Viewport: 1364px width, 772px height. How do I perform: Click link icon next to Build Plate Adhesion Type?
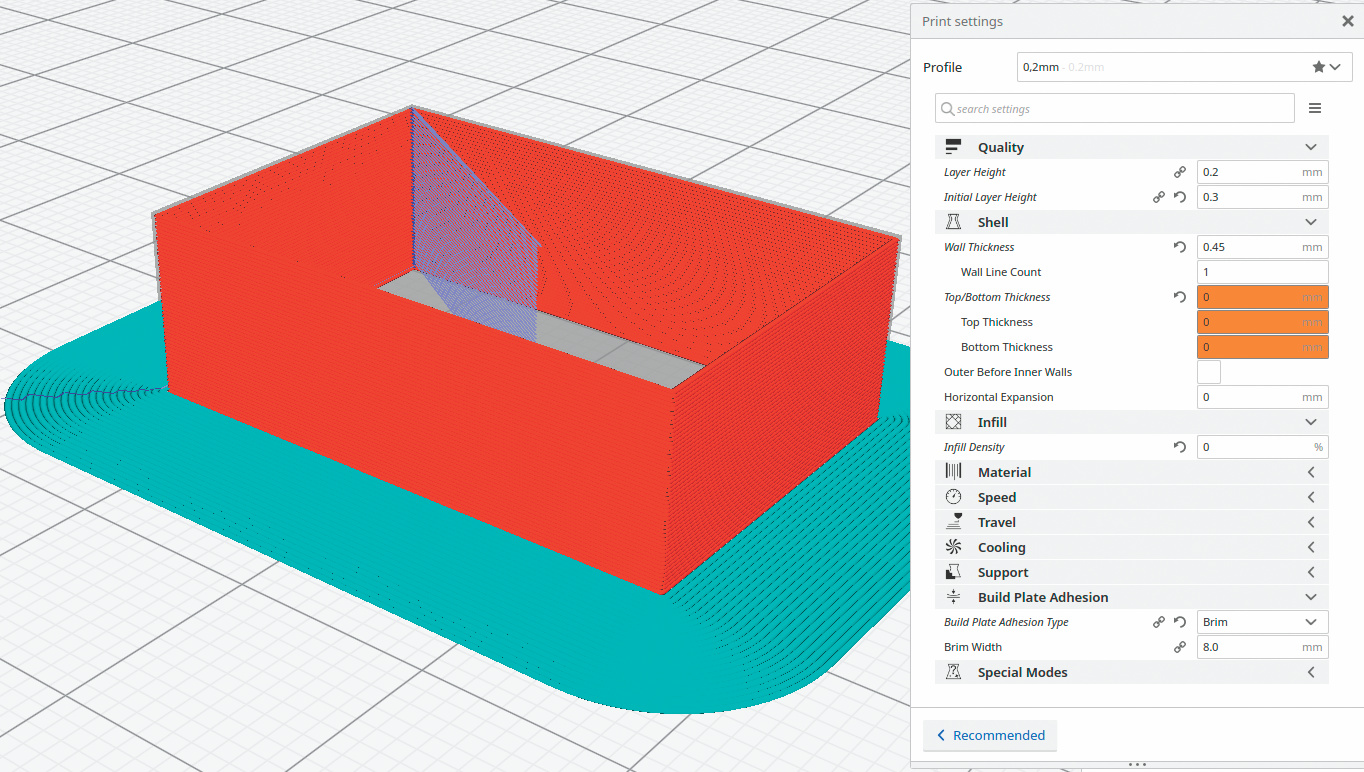pos(1159,622)
